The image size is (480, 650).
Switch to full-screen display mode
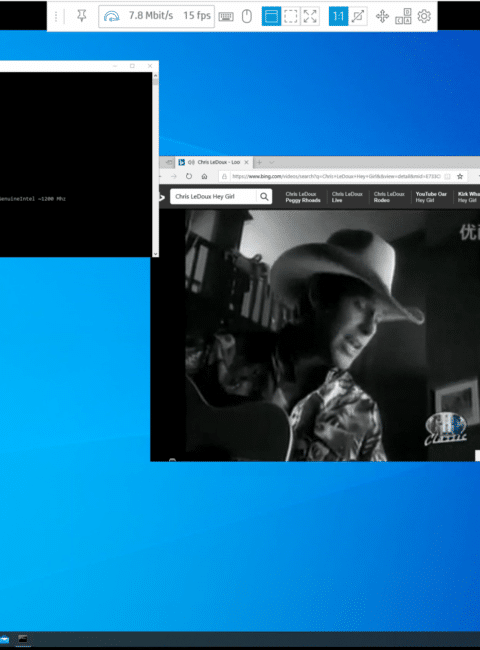[x=310, y=16]
